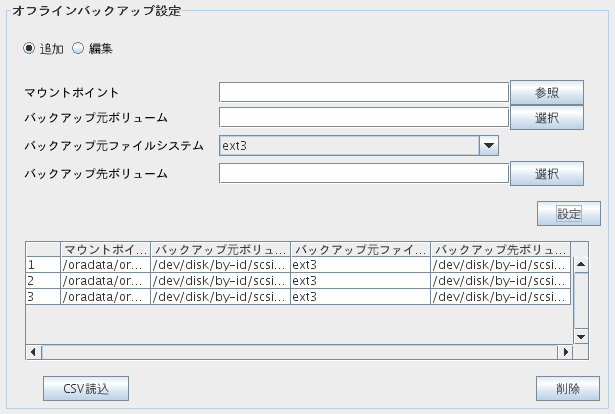Select the 追加 radio button
Viewport: 615px width, 414px height.
pyautogui.click(x=29, y=48)
